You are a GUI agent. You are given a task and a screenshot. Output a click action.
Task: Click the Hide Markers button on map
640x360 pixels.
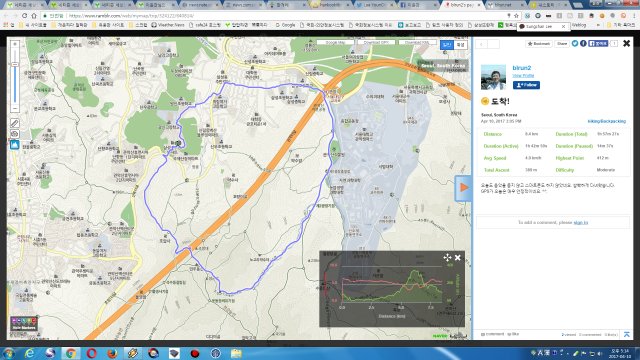pyautogui.click(x=24, y=323)
